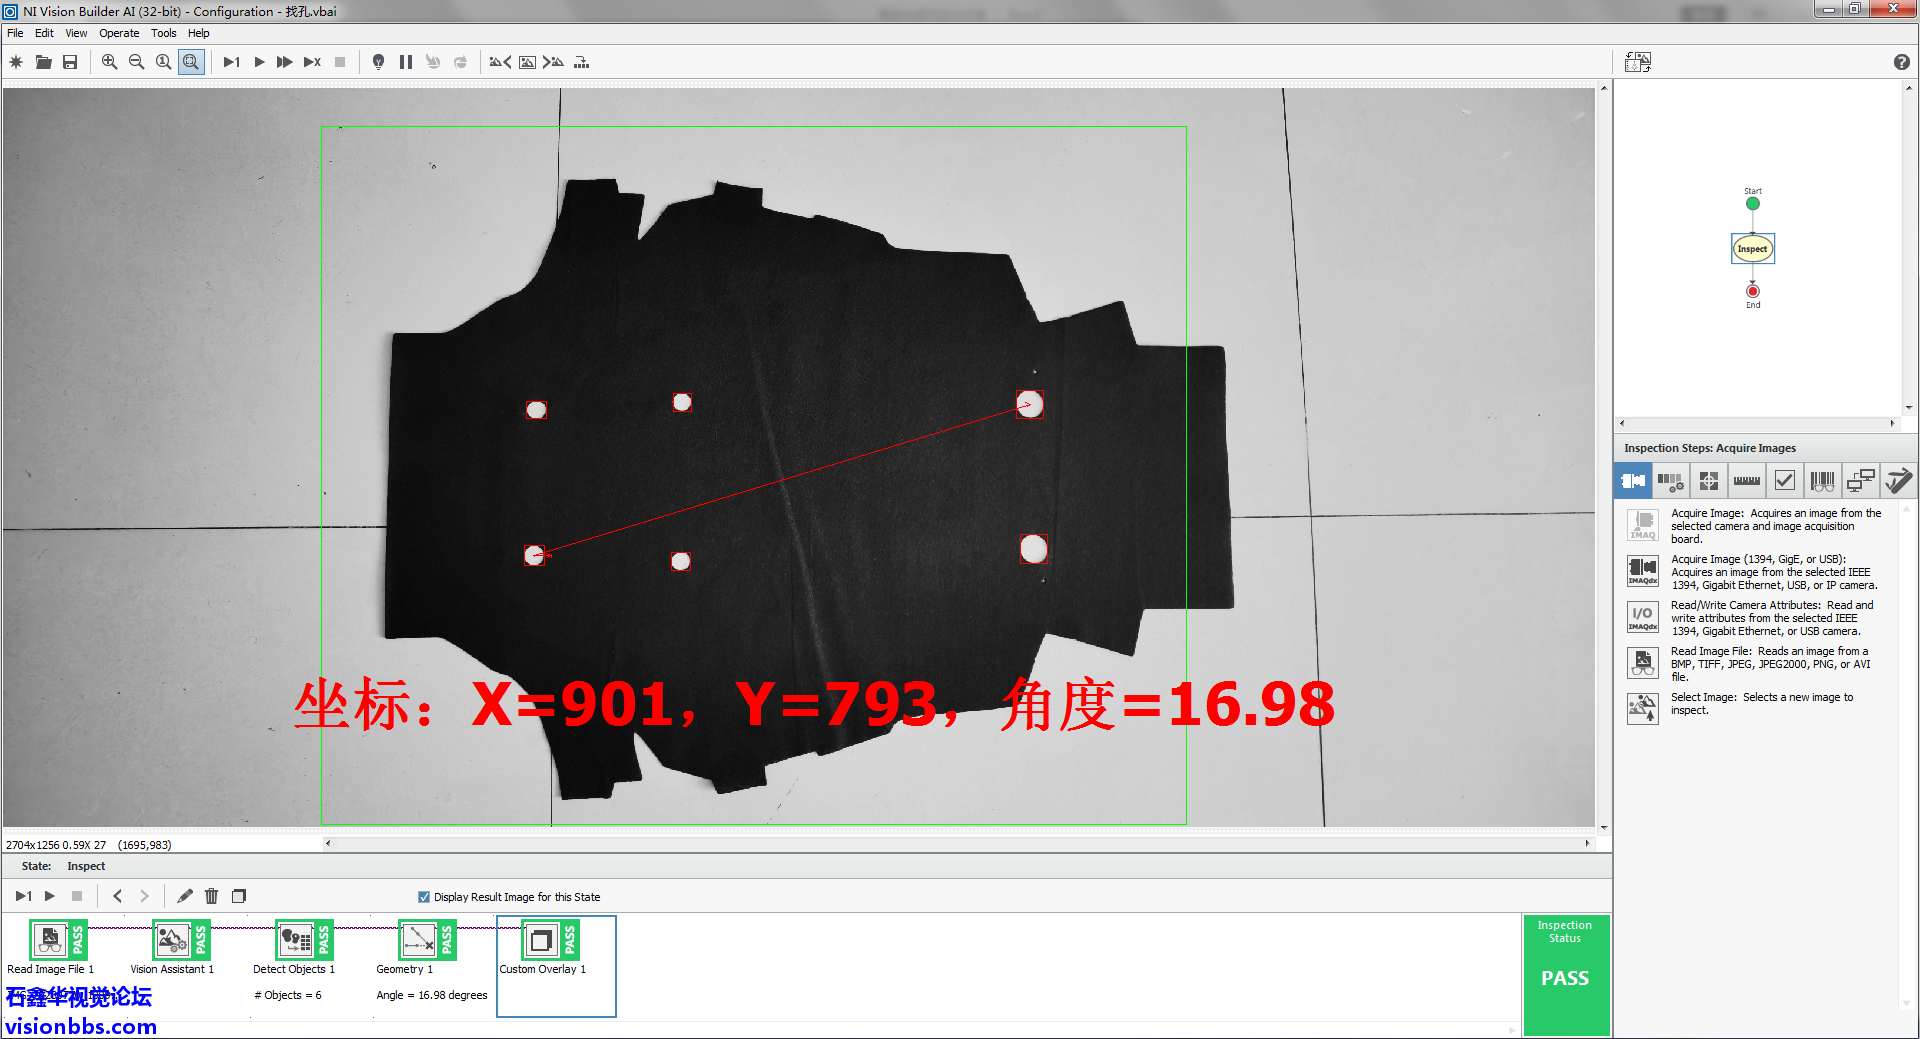Viewport: 1920px width, 1039px height.
Task: Select the Read Image File palette step
Action: coord(1643,663)
